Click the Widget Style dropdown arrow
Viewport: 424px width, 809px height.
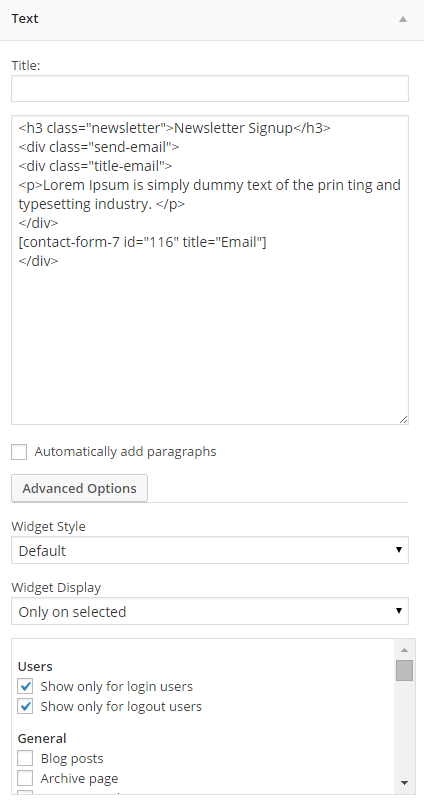click(399, 550)
